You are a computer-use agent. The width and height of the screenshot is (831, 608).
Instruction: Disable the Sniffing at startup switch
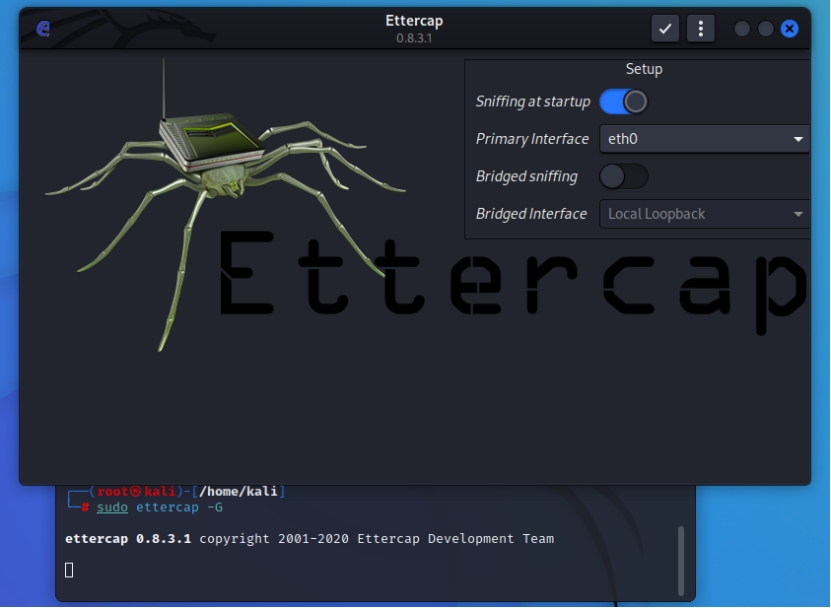pos(623,102)
